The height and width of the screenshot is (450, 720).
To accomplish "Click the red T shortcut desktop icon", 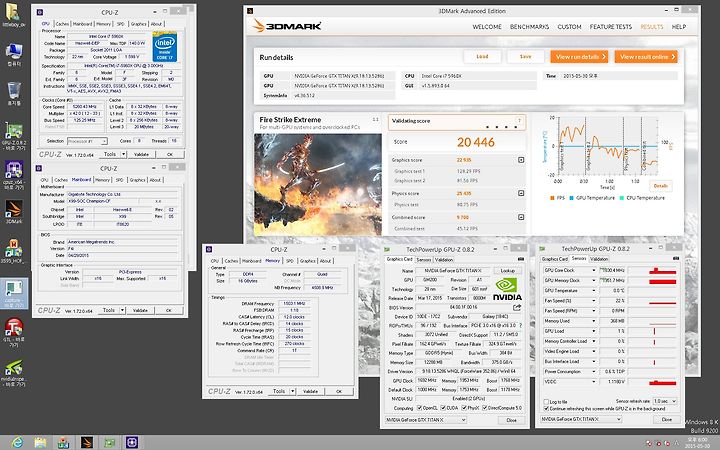I will coord(14,327).
